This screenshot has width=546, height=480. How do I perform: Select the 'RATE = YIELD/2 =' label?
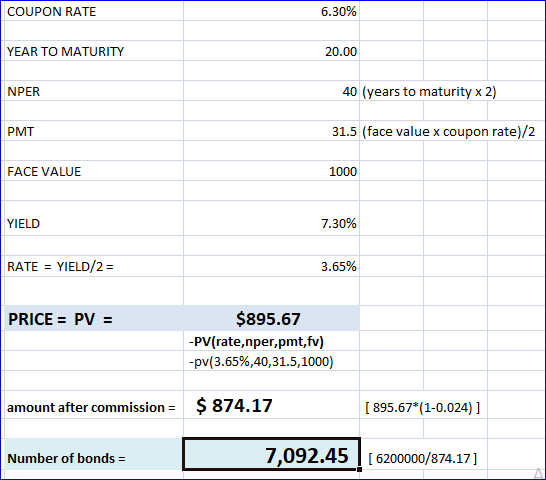pyautogui.click(x=60, y=267)
